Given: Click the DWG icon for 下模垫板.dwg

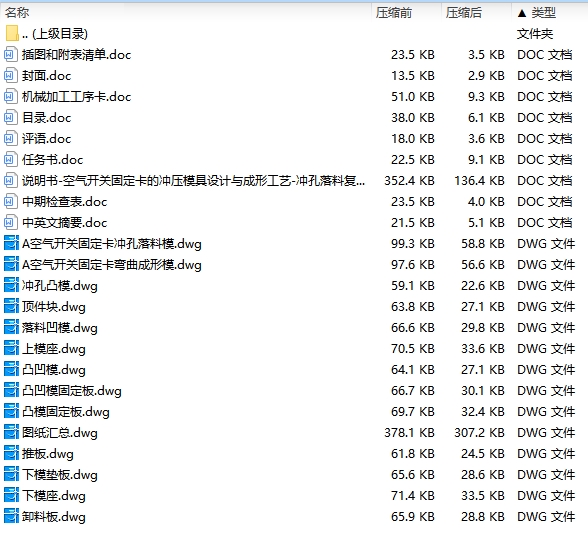Looking at the screenshot, I should (x=11, y=474).
